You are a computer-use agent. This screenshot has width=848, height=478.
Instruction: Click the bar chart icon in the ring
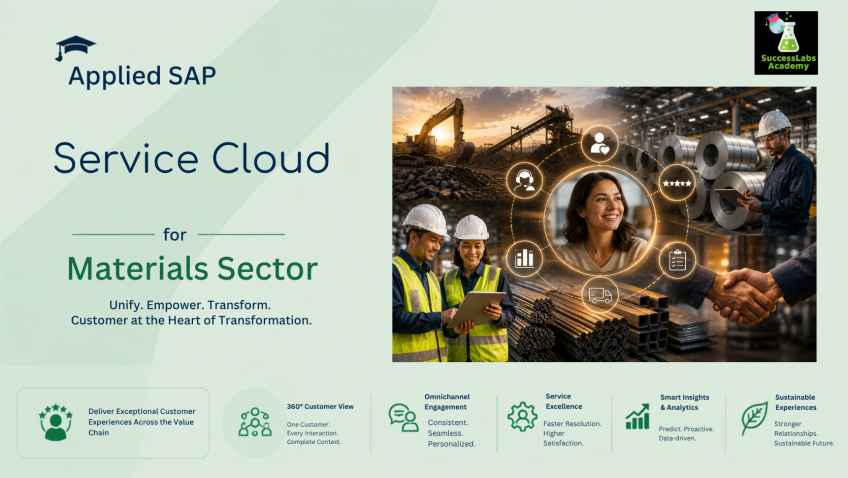coord(524,258)
